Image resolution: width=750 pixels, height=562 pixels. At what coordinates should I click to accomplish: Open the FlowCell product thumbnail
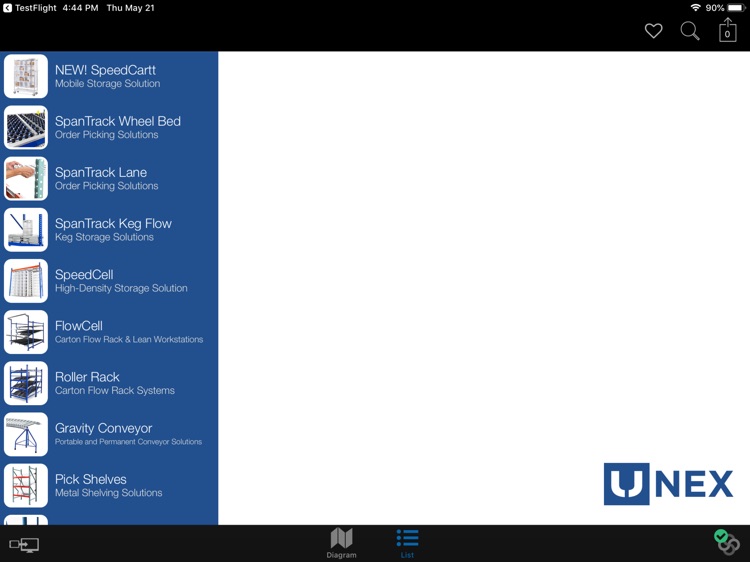click(26, 332)
